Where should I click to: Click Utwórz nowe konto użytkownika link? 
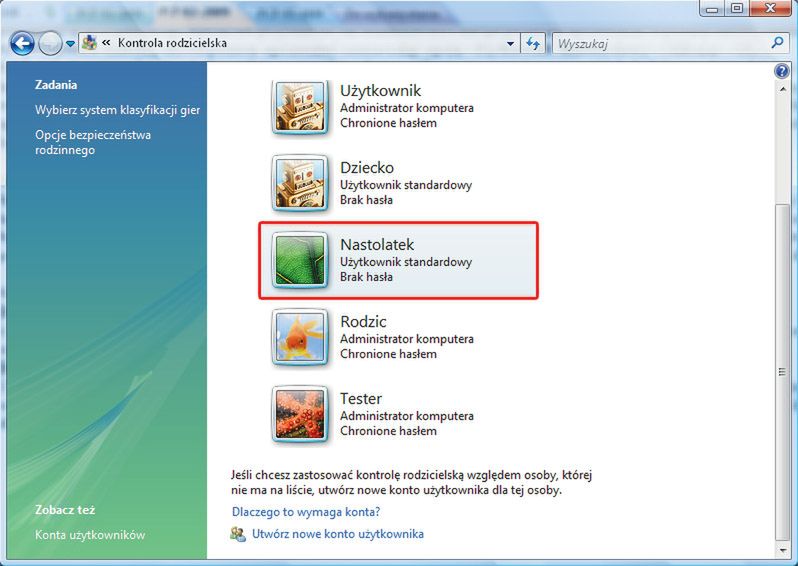tap(338, 534)
